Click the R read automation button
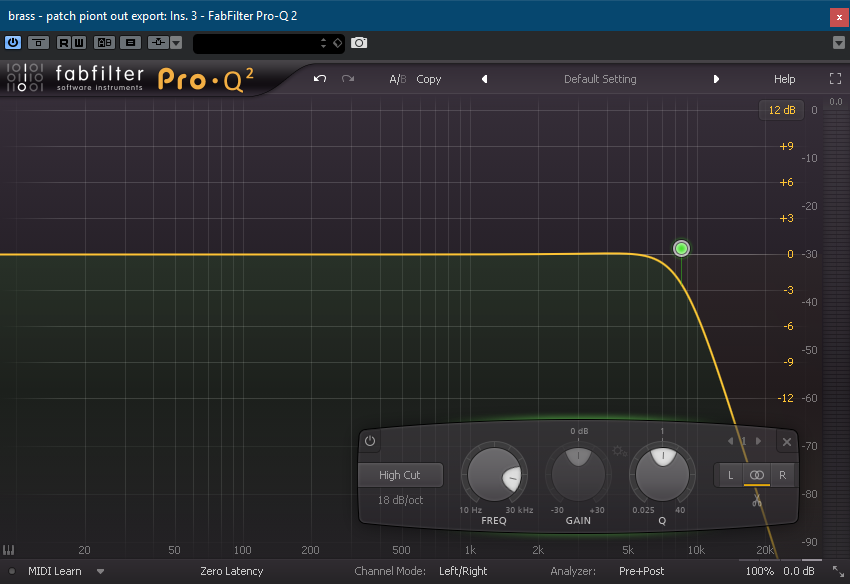Image resolution: width=850 pixels, height=584 pixels. coord(64,42)
